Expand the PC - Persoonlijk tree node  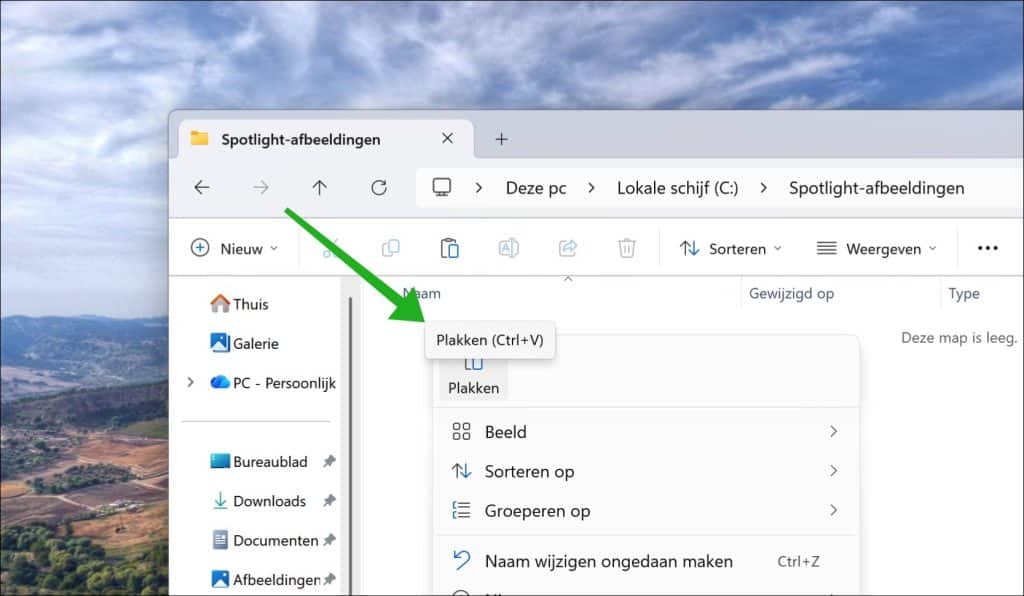191,382
